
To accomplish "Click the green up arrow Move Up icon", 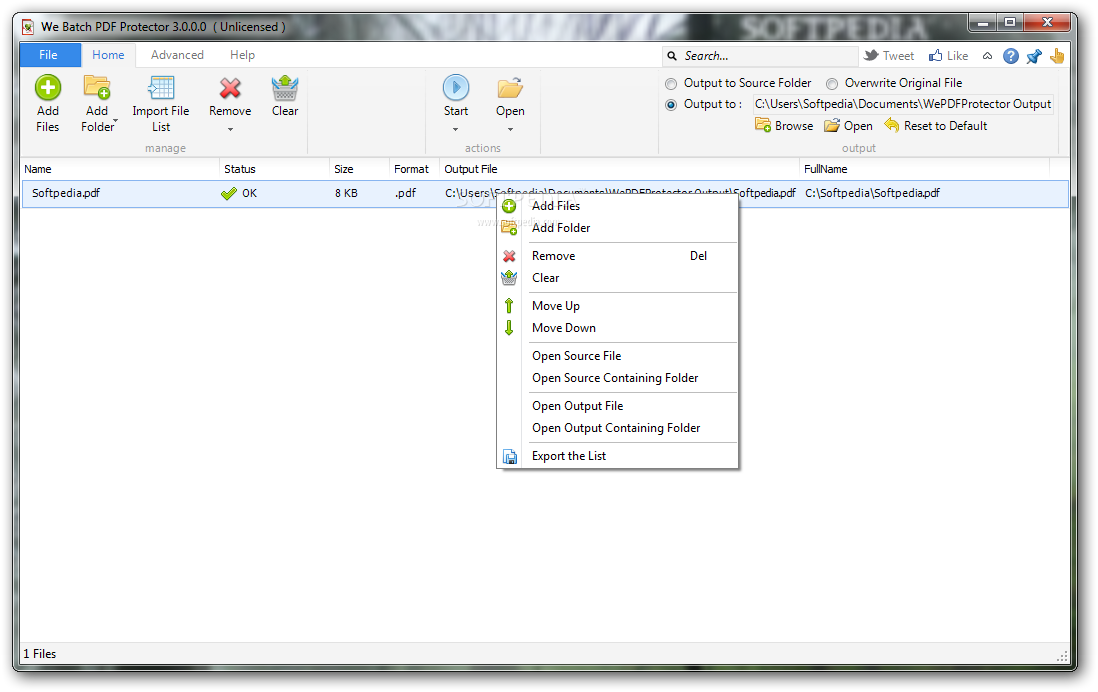I will (x=509, y=306).
